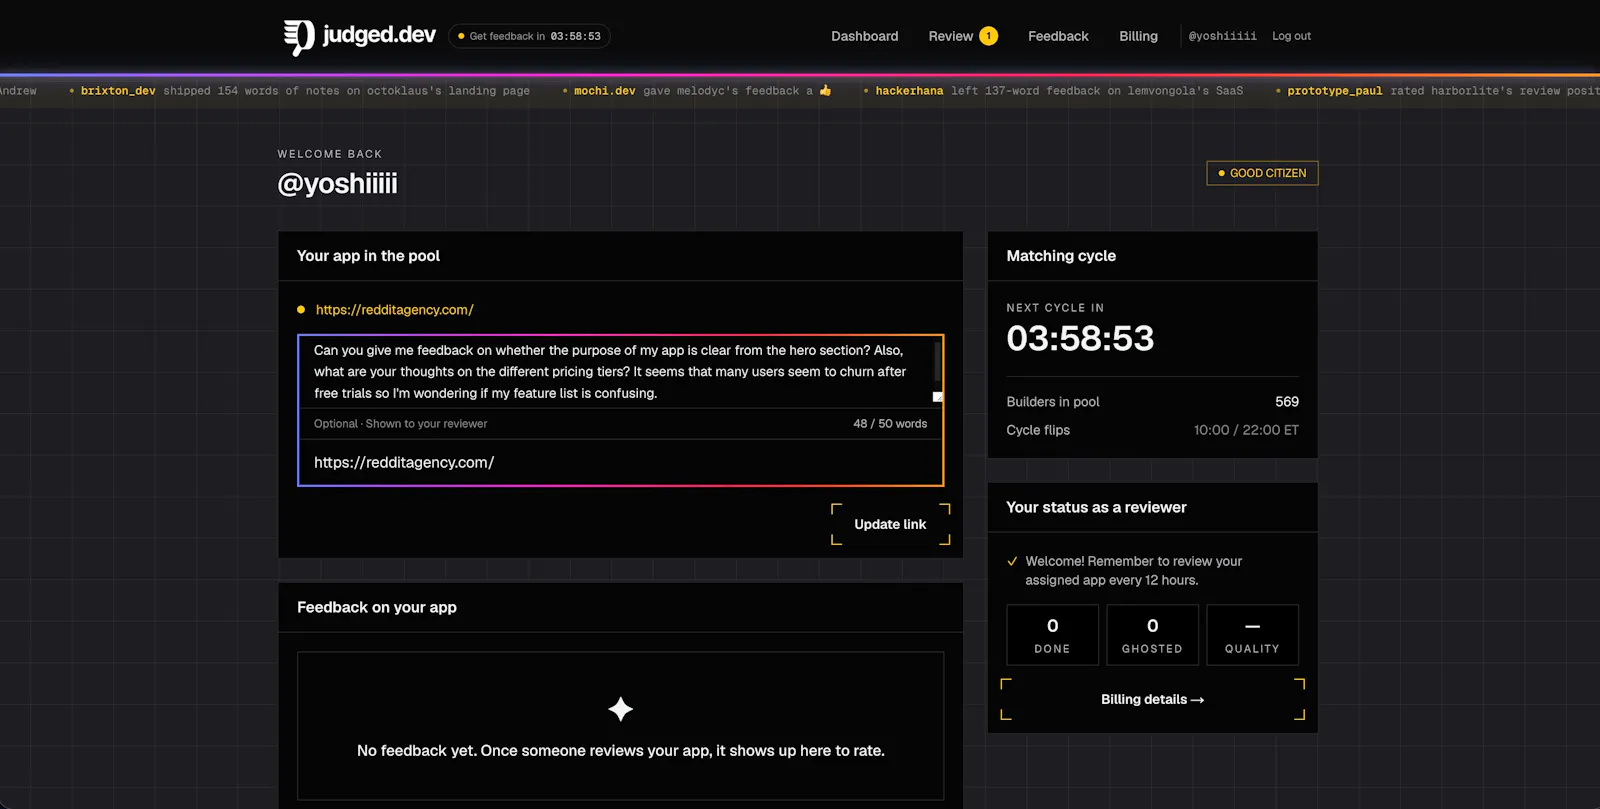Open the Feedback nav item

[x=1058, y=36]
